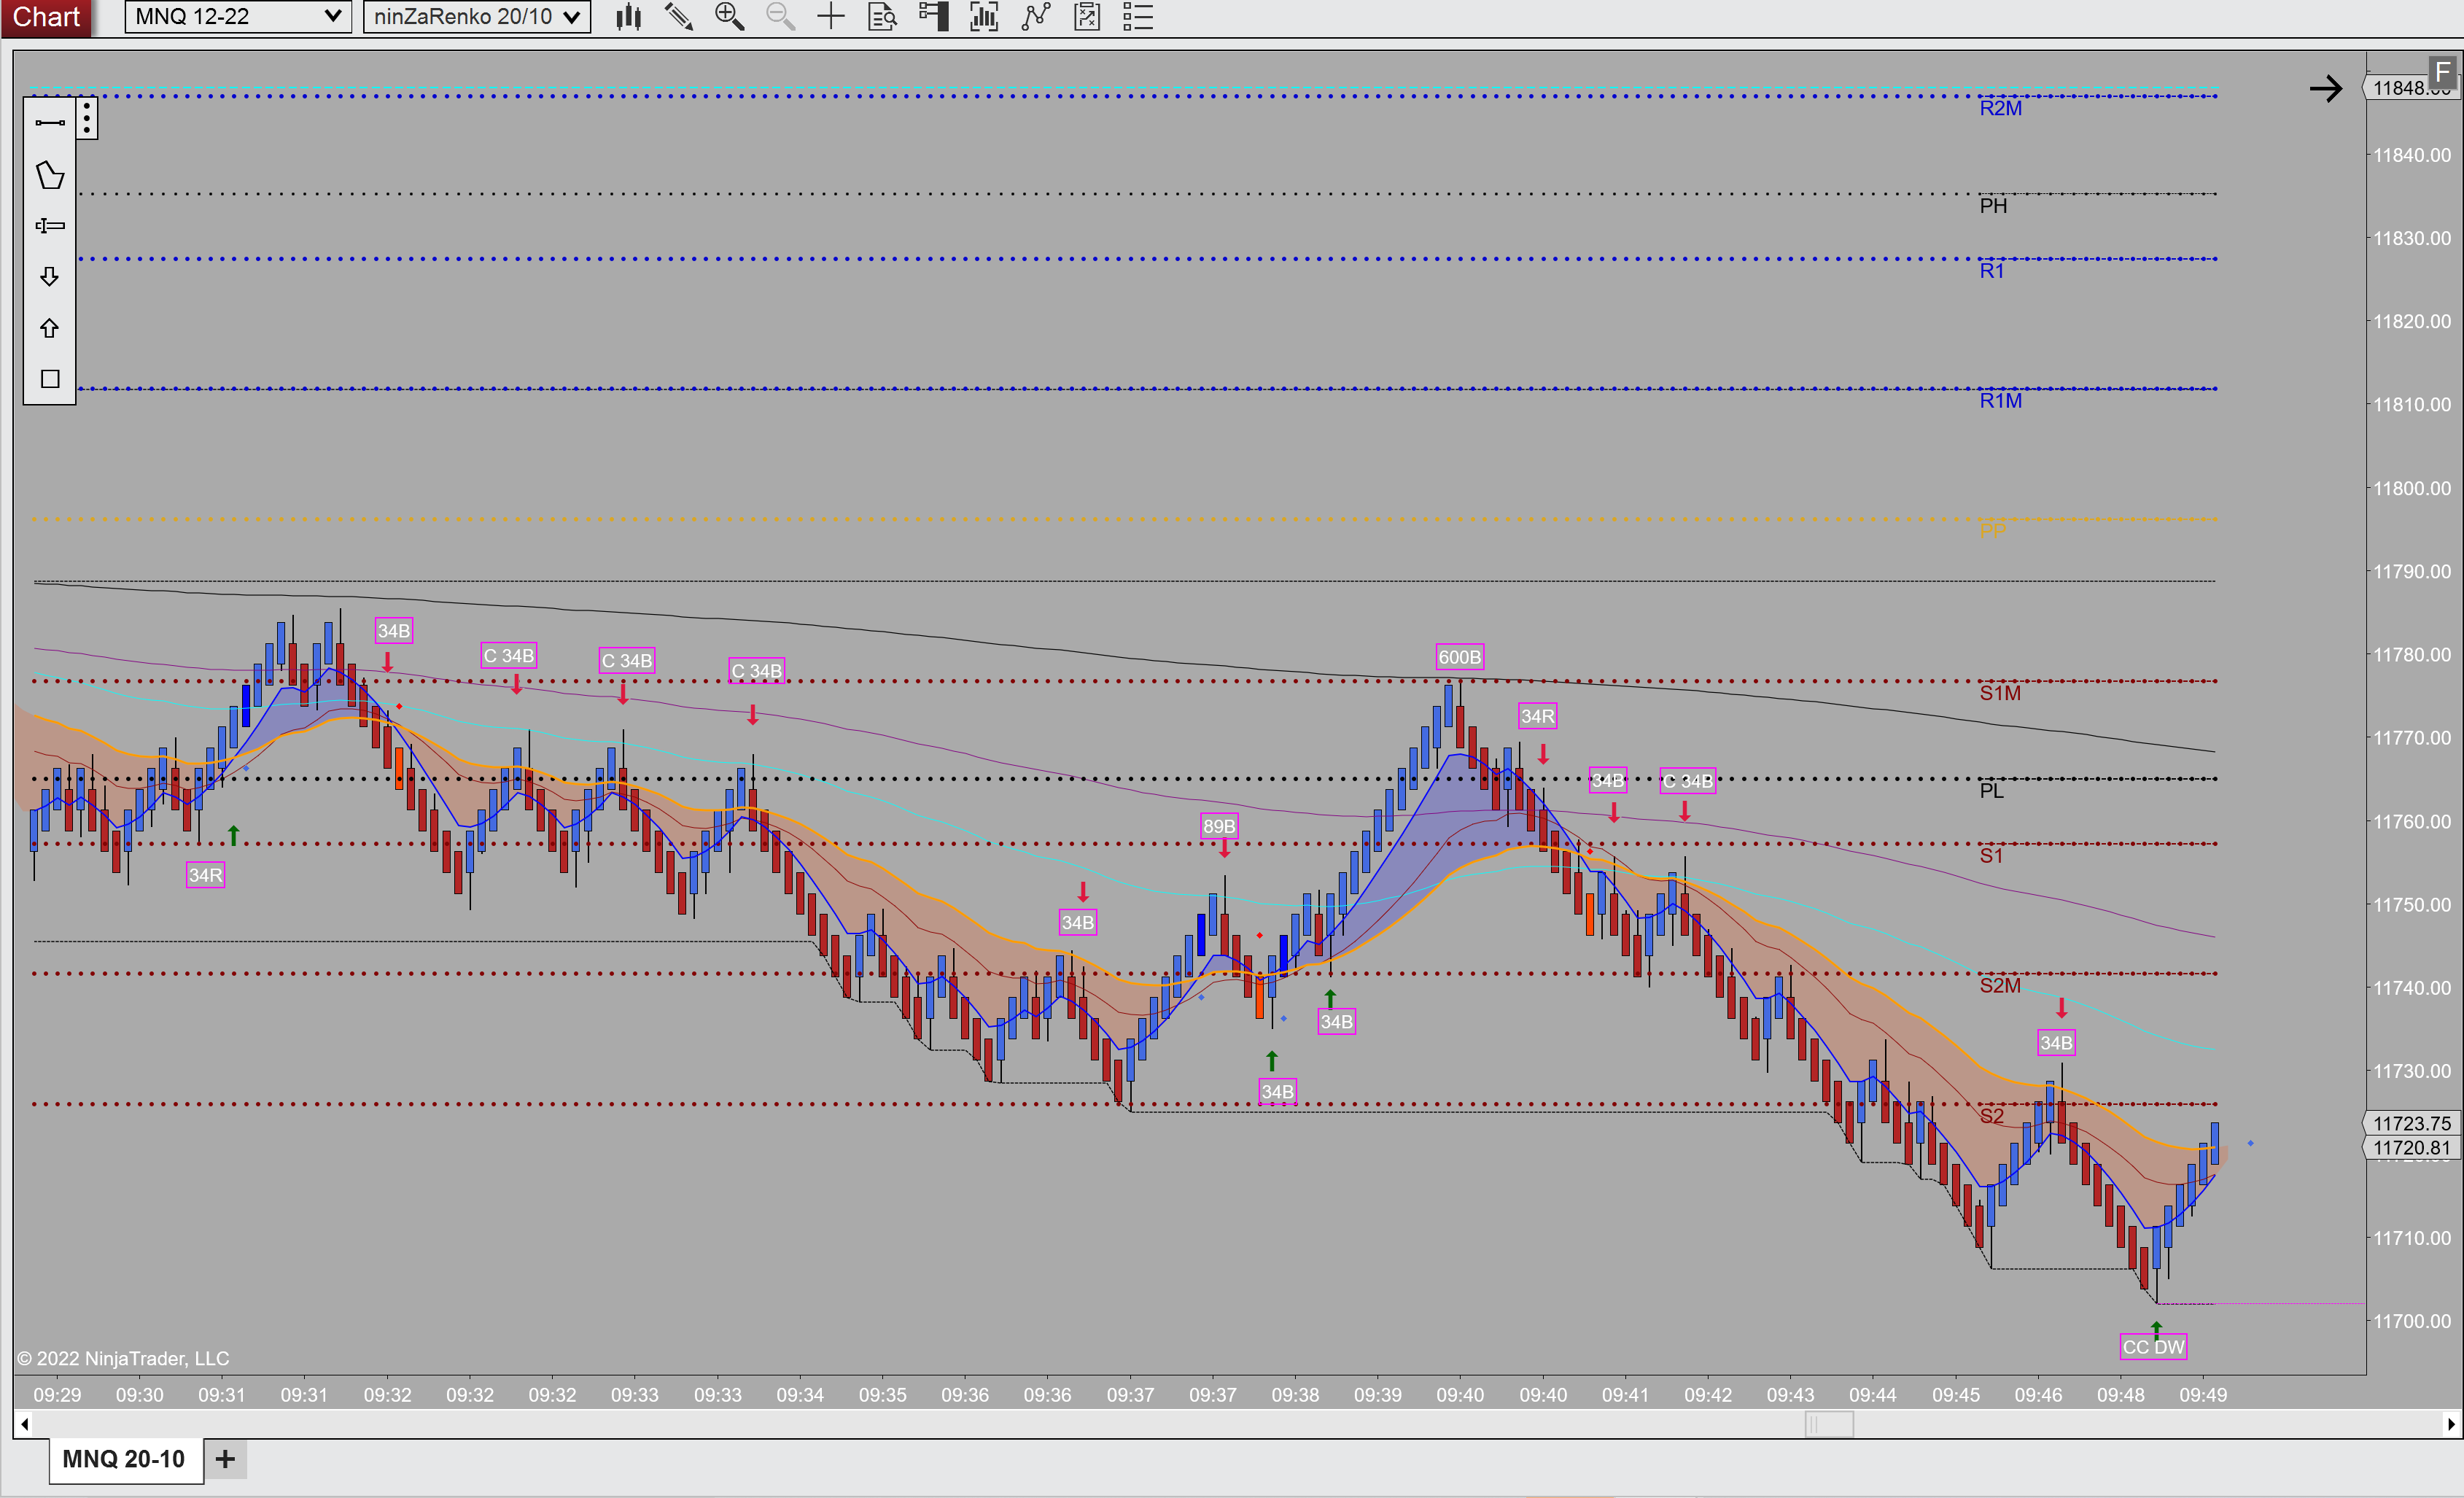This screenshot has width=2464, height=1498.
Task: Show the Data Box
Action: tap(882, 17)
